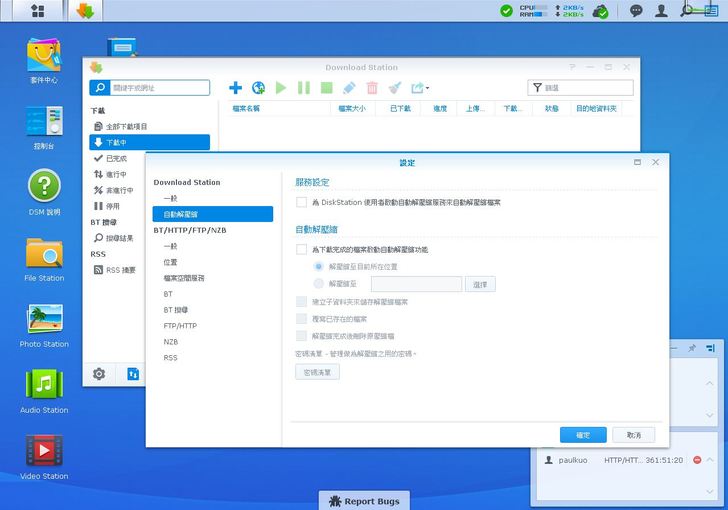Image resolution: width=728 pixels, height=510 pixels.
Task: Open the user account options menu
Action: [x=661, y=11]
